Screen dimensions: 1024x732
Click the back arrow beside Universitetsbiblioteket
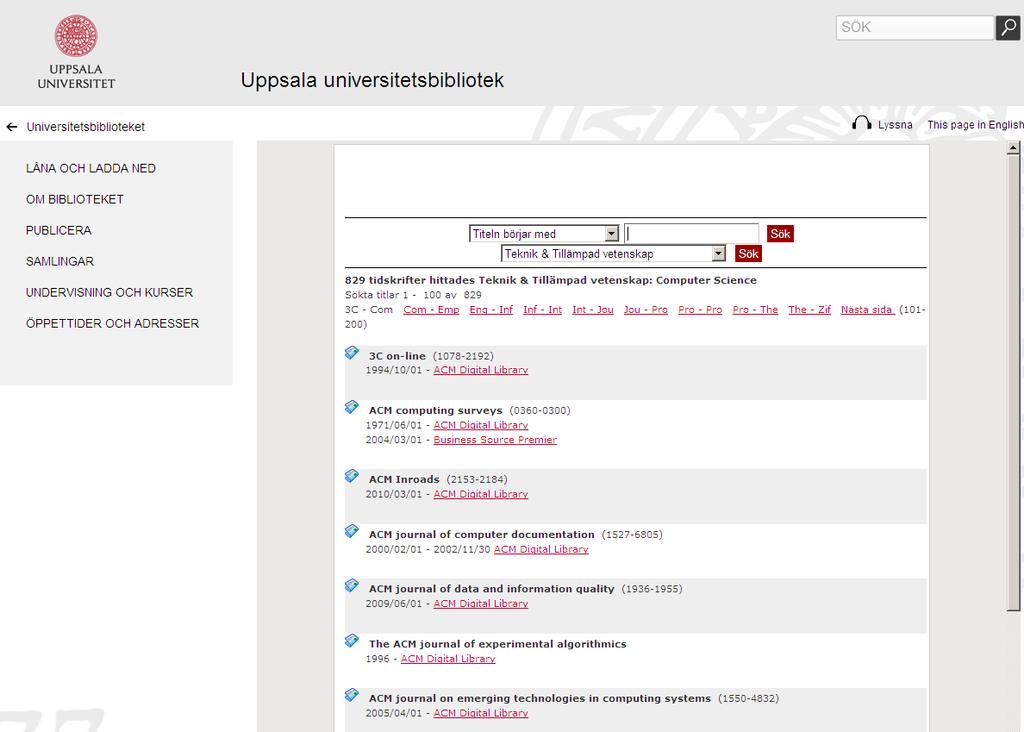[x=12, y=127]
